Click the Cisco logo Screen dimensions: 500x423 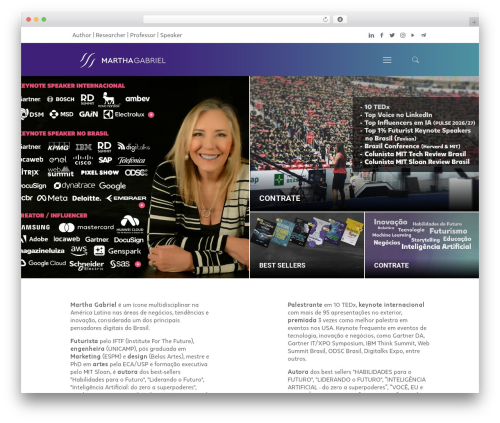tap(83, 160)
